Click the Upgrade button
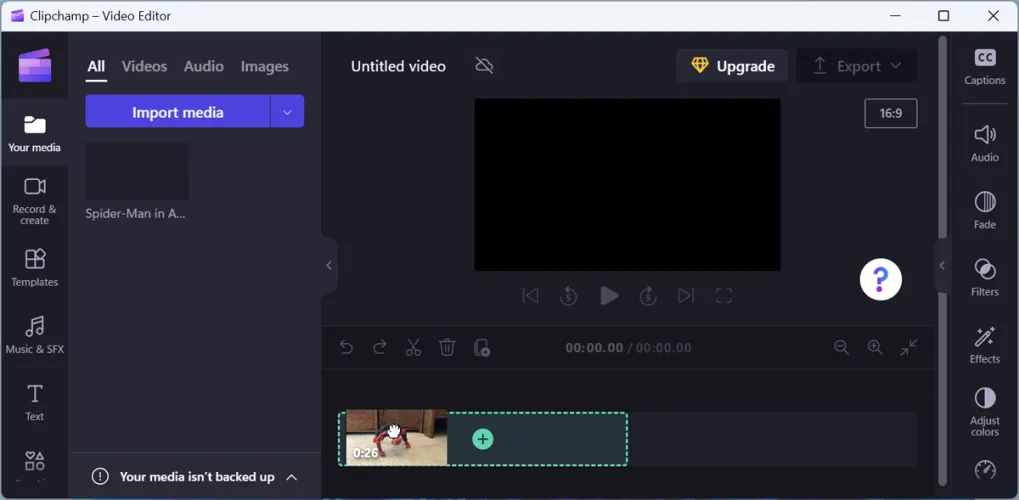This screenshot has width=1019, height=500. tap(732, 66)
